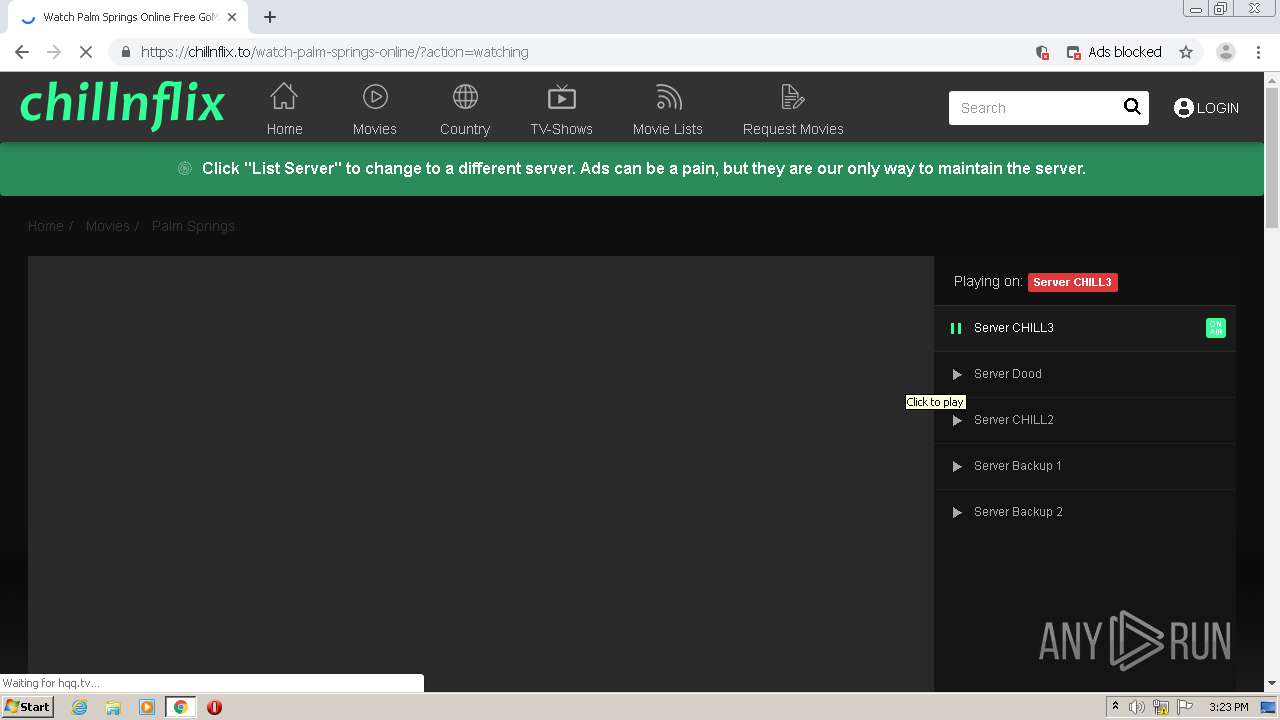Open the browser profile avatar
1280x720 pixels.
click(x=1225, y=52)
